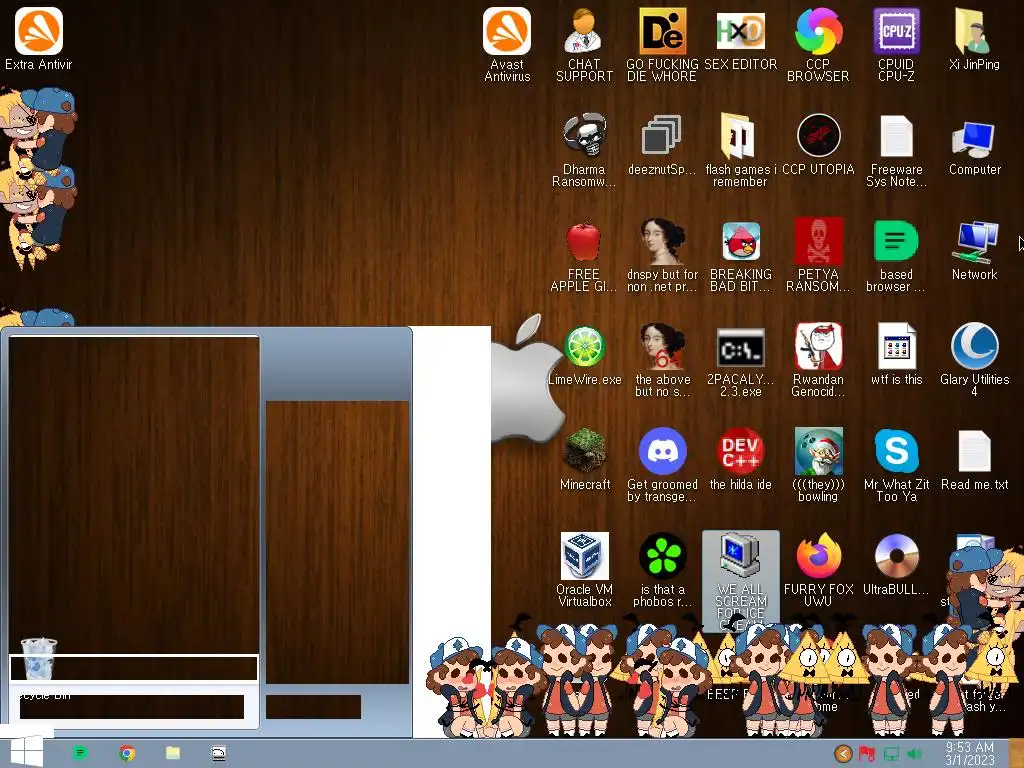
Task: Open File Explorer from the taskbar
Action: pyautogui.click(x=173, y=753)
